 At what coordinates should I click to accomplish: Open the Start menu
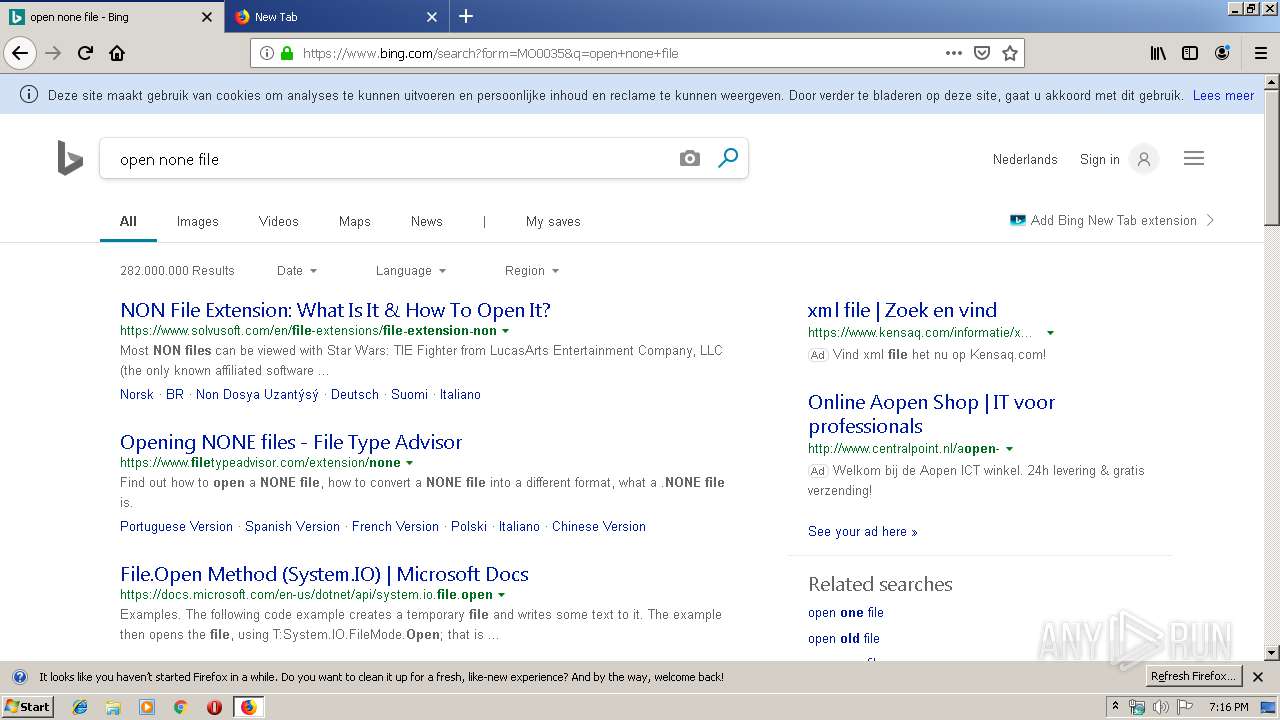coord(28,707)
